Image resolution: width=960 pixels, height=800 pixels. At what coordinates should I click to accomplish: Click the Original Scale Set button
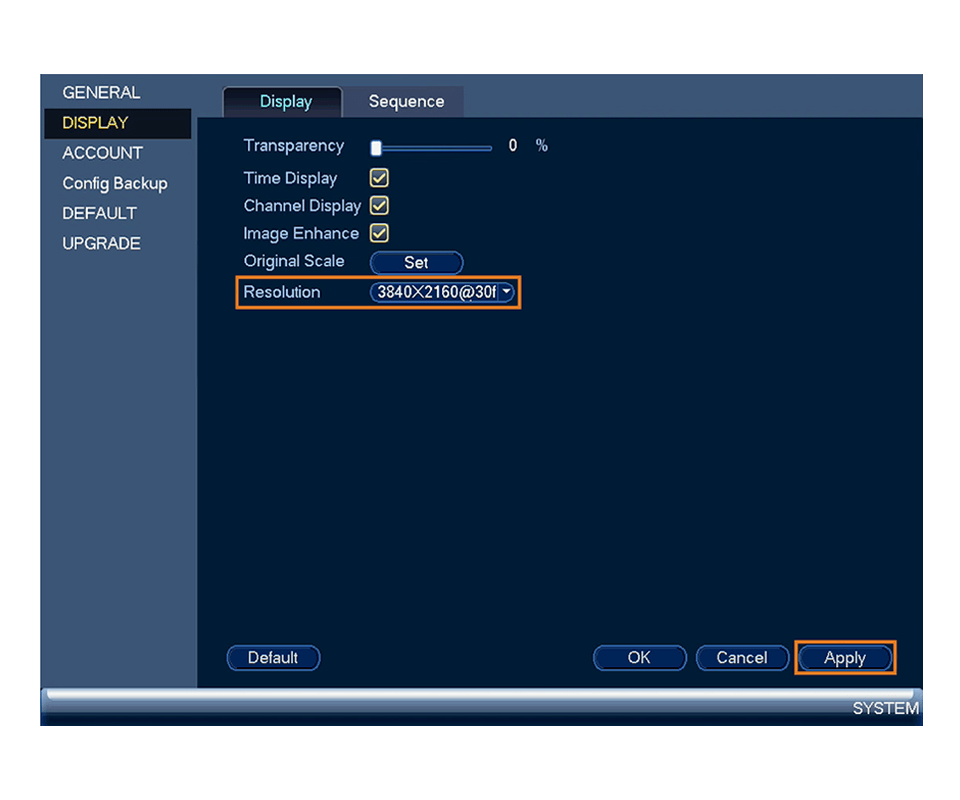416,263
